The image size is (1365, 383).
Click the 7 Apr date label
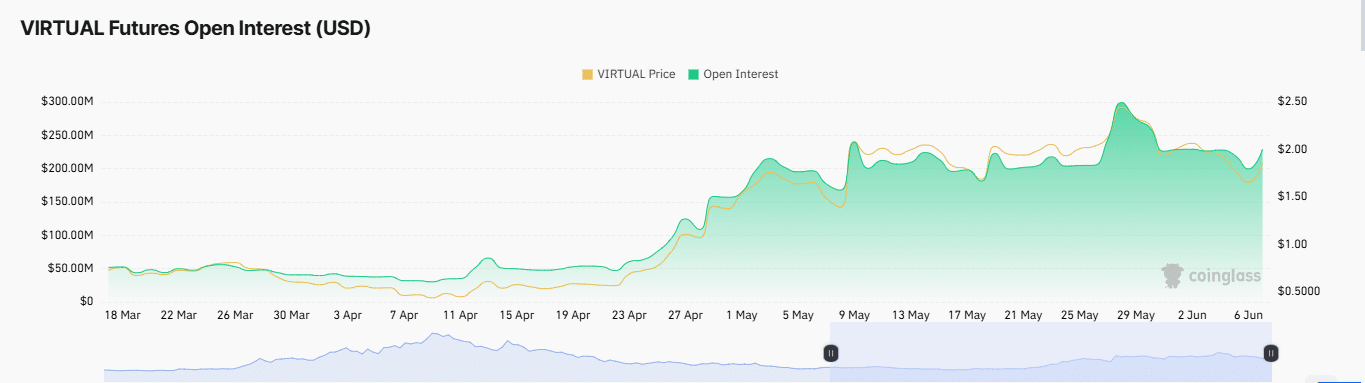click(403, 315)
